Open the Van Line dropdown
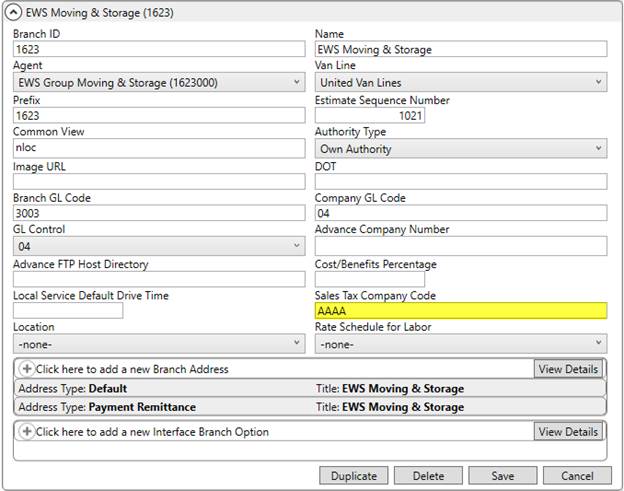624x491 pixels. 460,83
